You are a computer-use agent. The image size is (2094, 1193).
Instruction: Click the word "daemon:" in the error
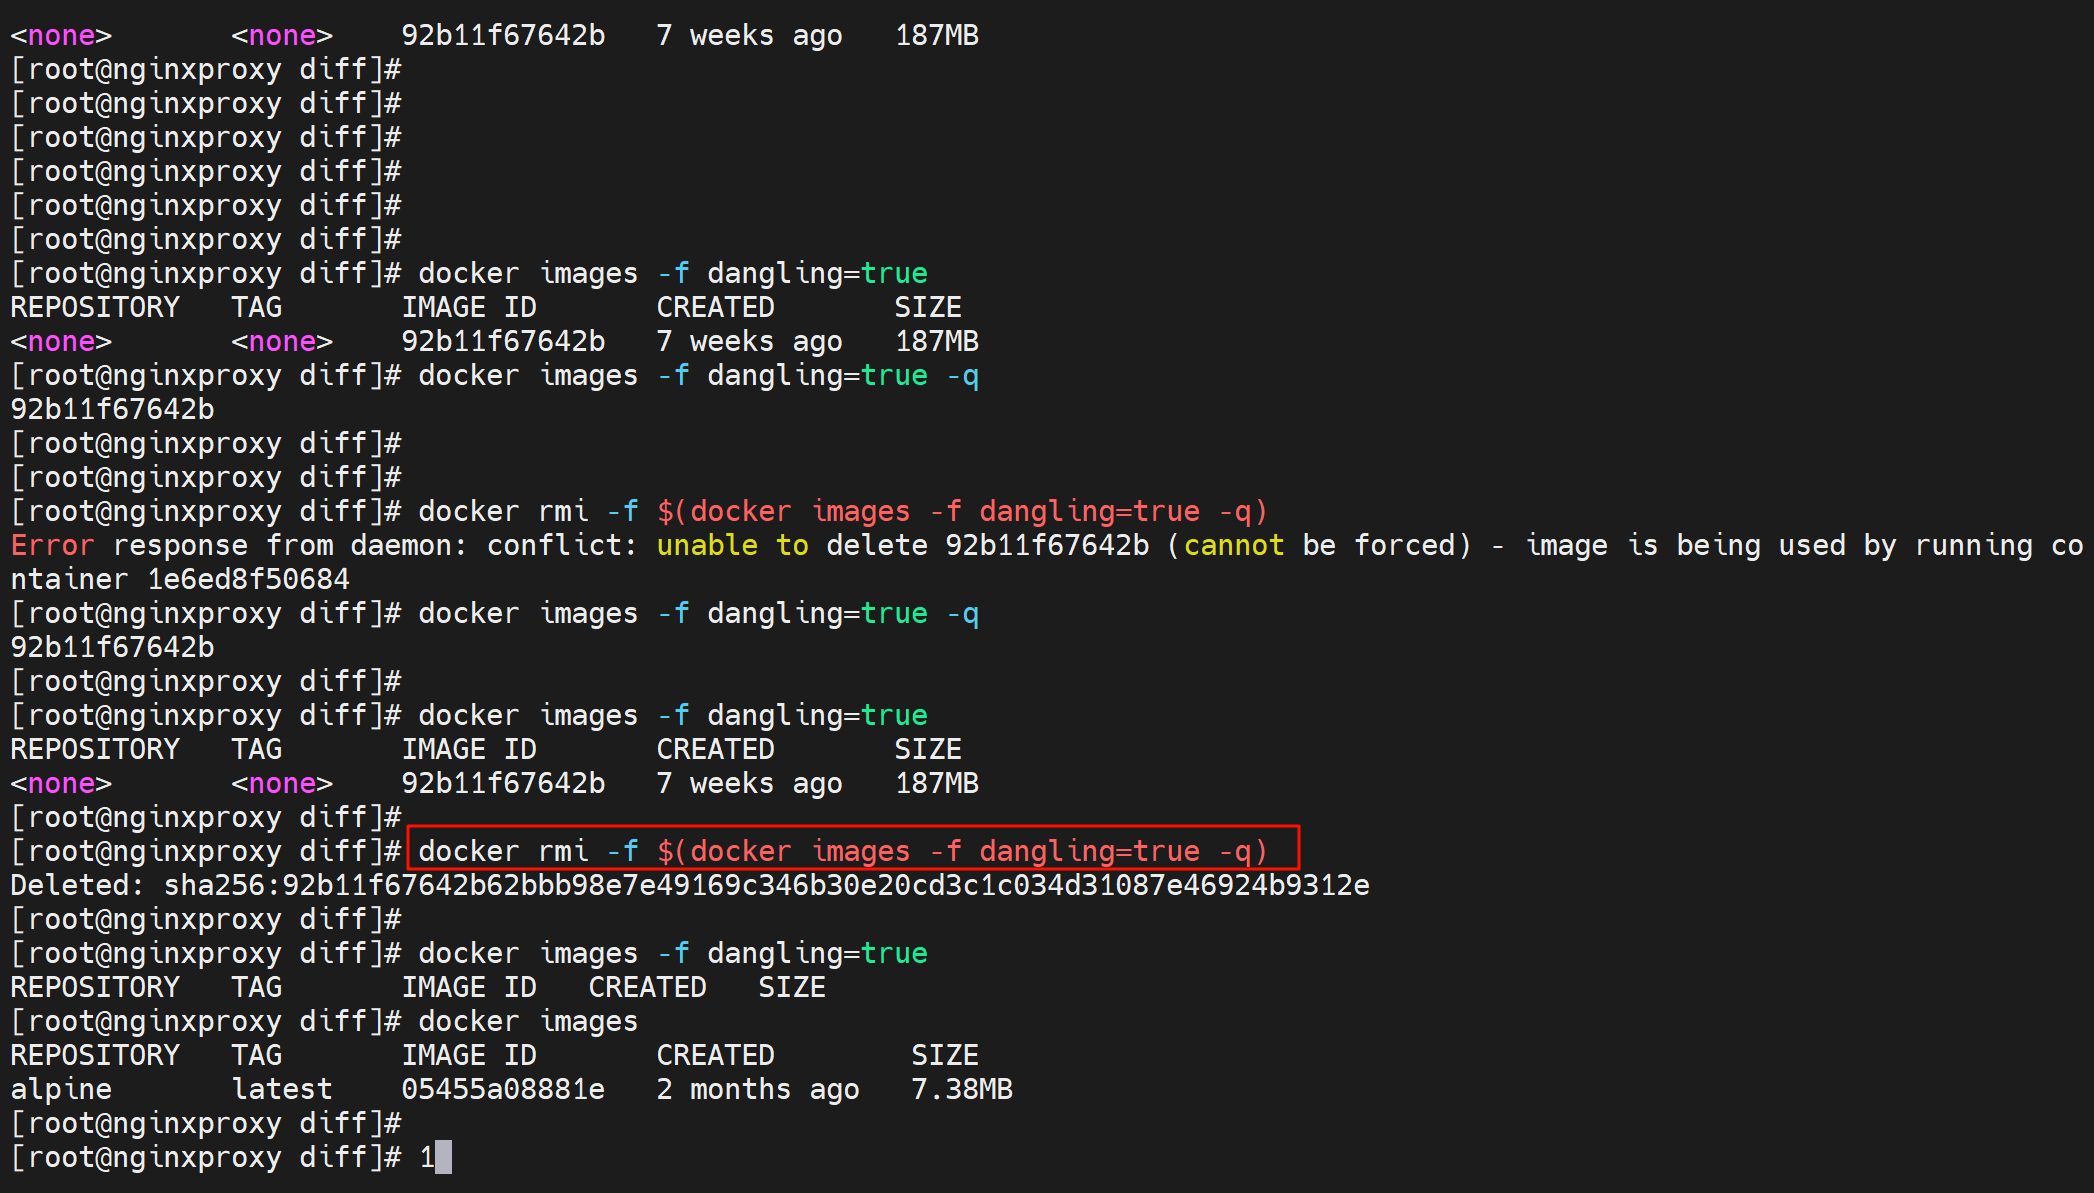(x=409, y=545)
